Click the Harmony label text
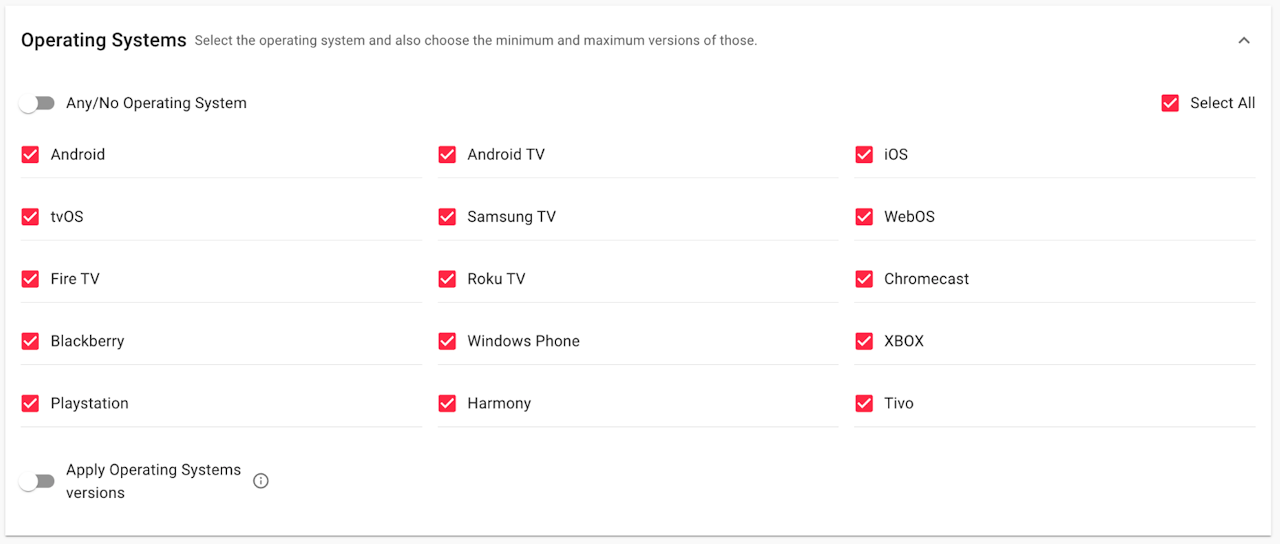The image size is (1280, 544). coord(499,403)
